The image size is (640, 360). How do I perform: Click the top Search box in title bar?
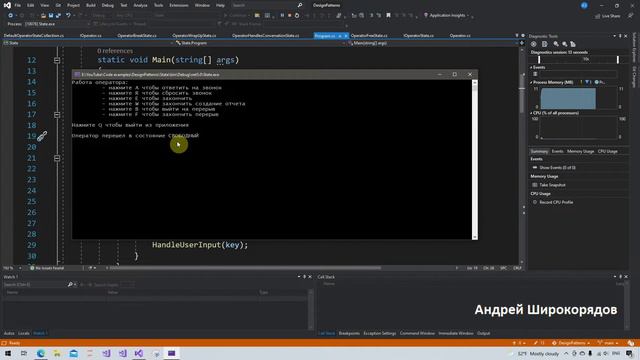[x=267, y=5]
